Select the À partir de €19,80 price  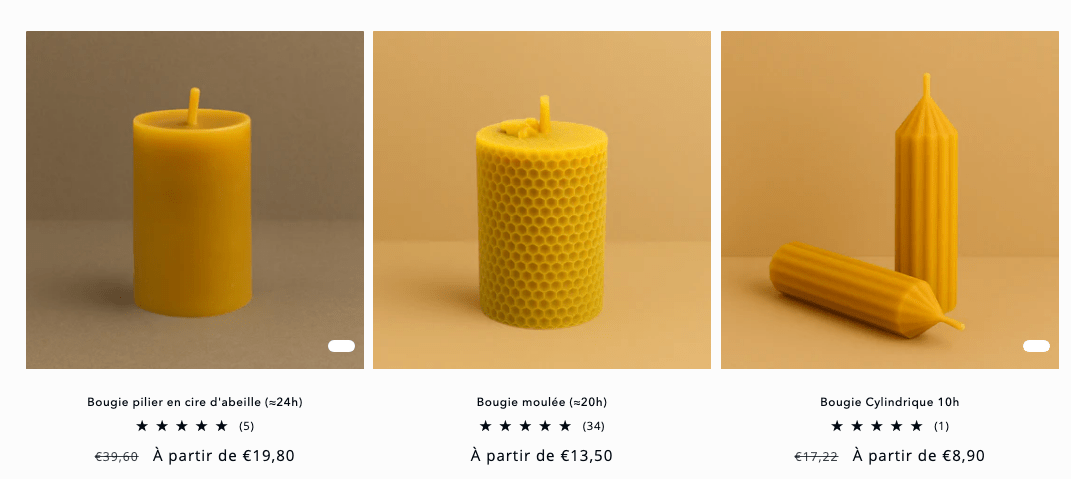[x=223, y=456]
